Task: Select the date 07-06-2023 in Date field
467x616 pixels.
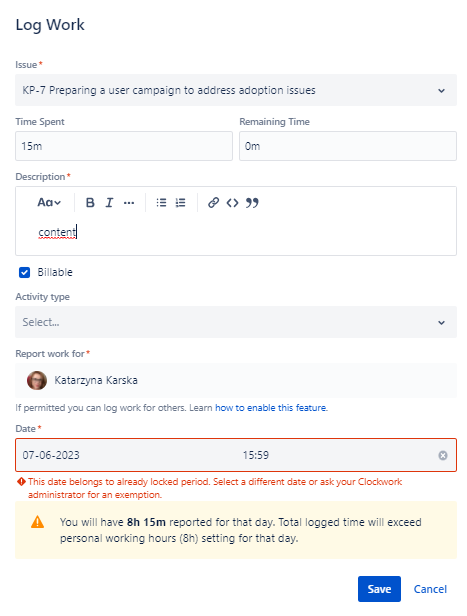Action: (51, 455)
